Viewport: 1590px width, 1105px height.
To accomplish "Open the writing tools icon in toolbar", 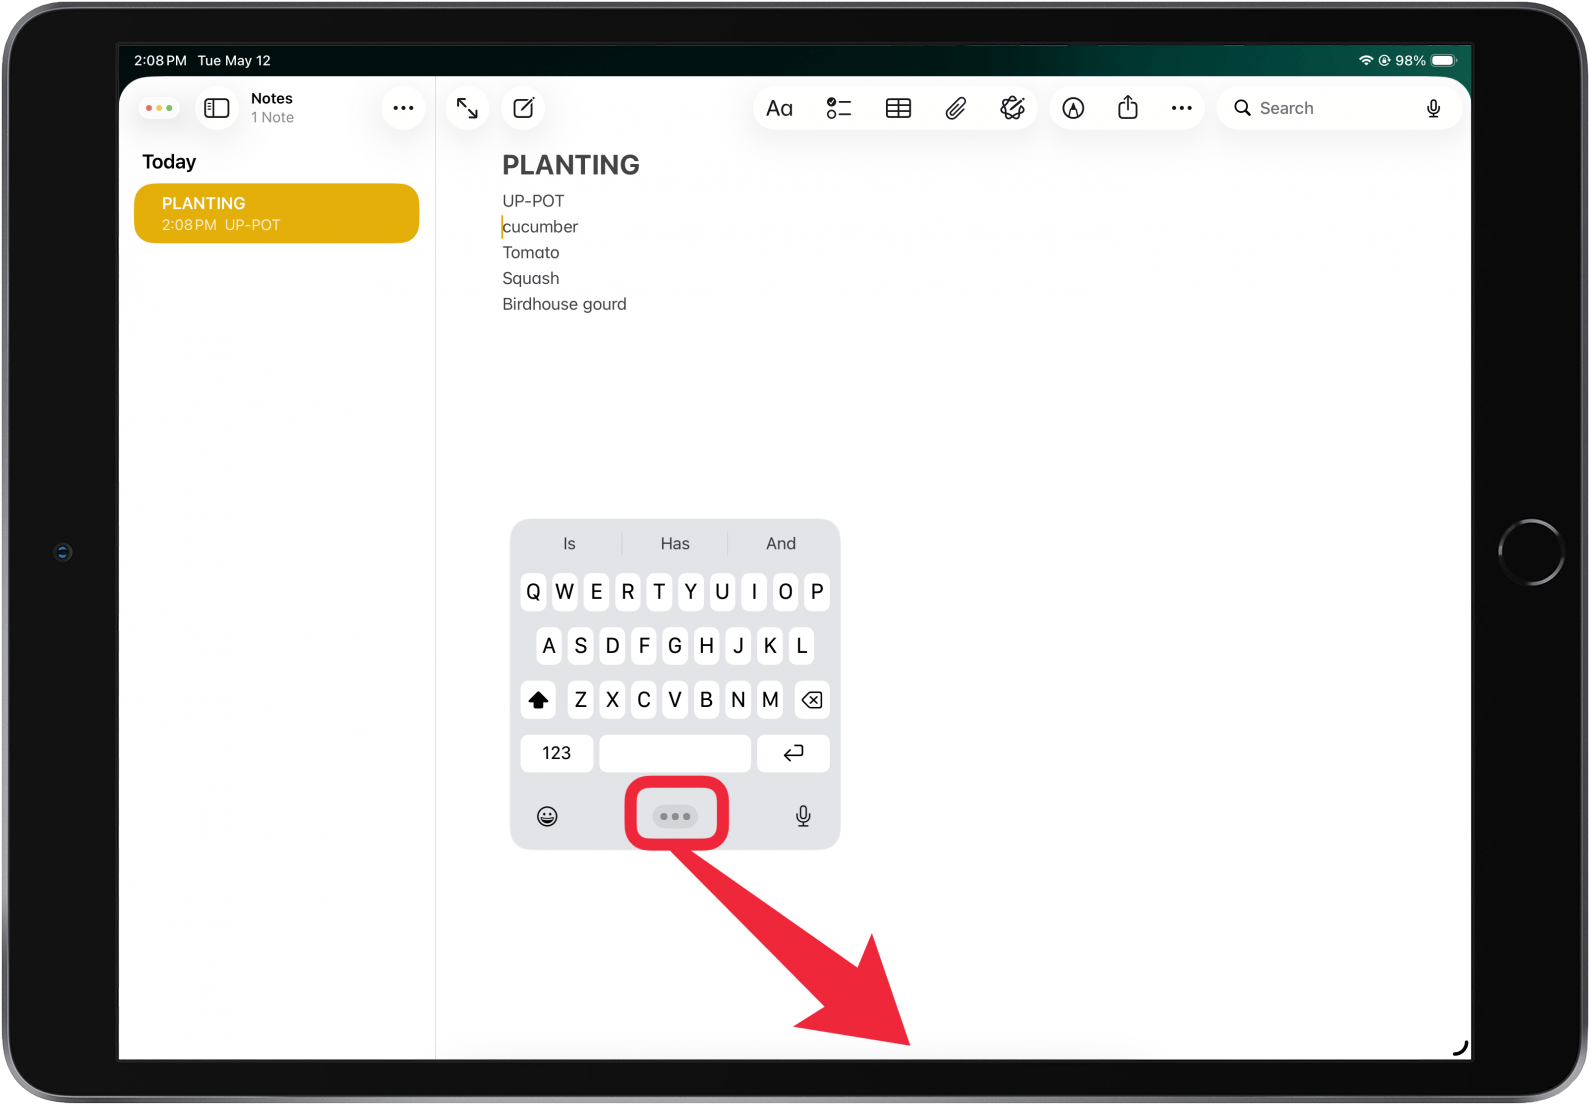I will 1013,108.
